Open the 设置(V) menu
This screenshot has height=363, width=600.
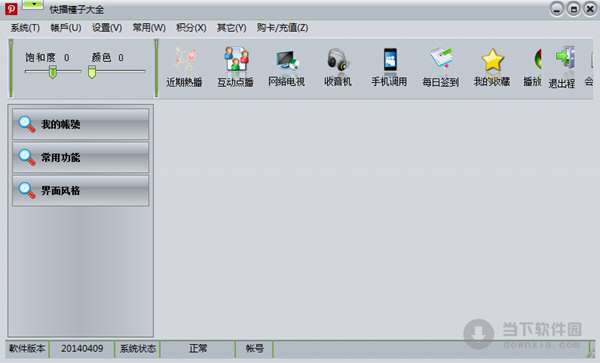[x=107, y=28]
